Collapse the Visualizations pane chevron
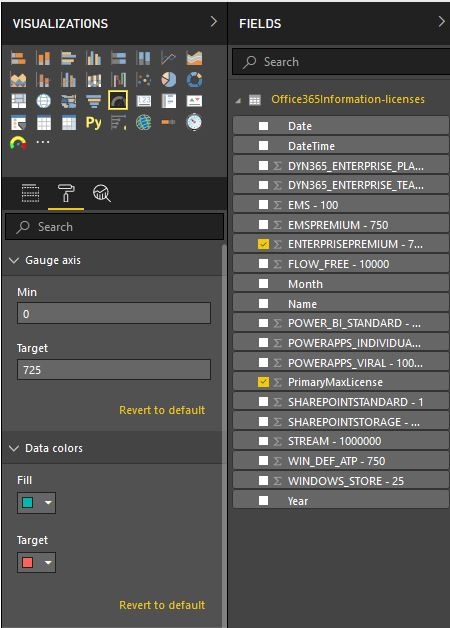Screen dimensions: 450x628 (214, 22)
